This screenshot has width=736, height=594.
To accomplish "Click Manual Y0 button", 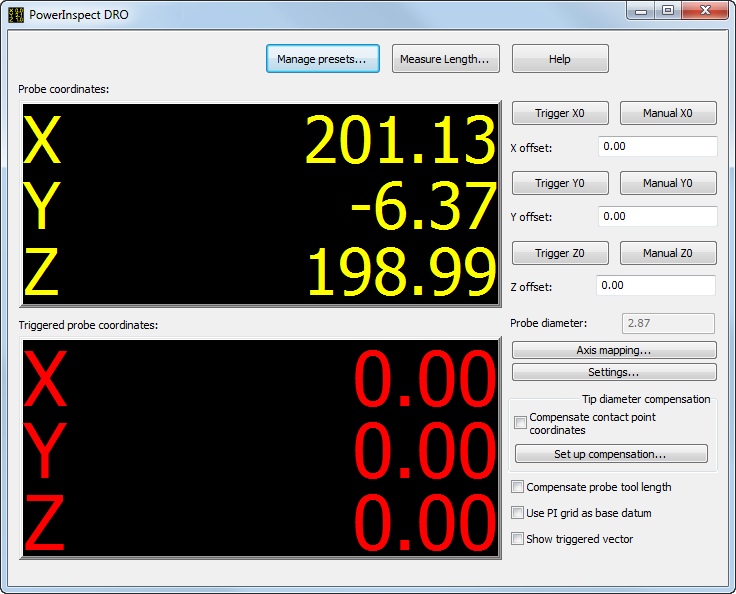I will click(668, 183).
